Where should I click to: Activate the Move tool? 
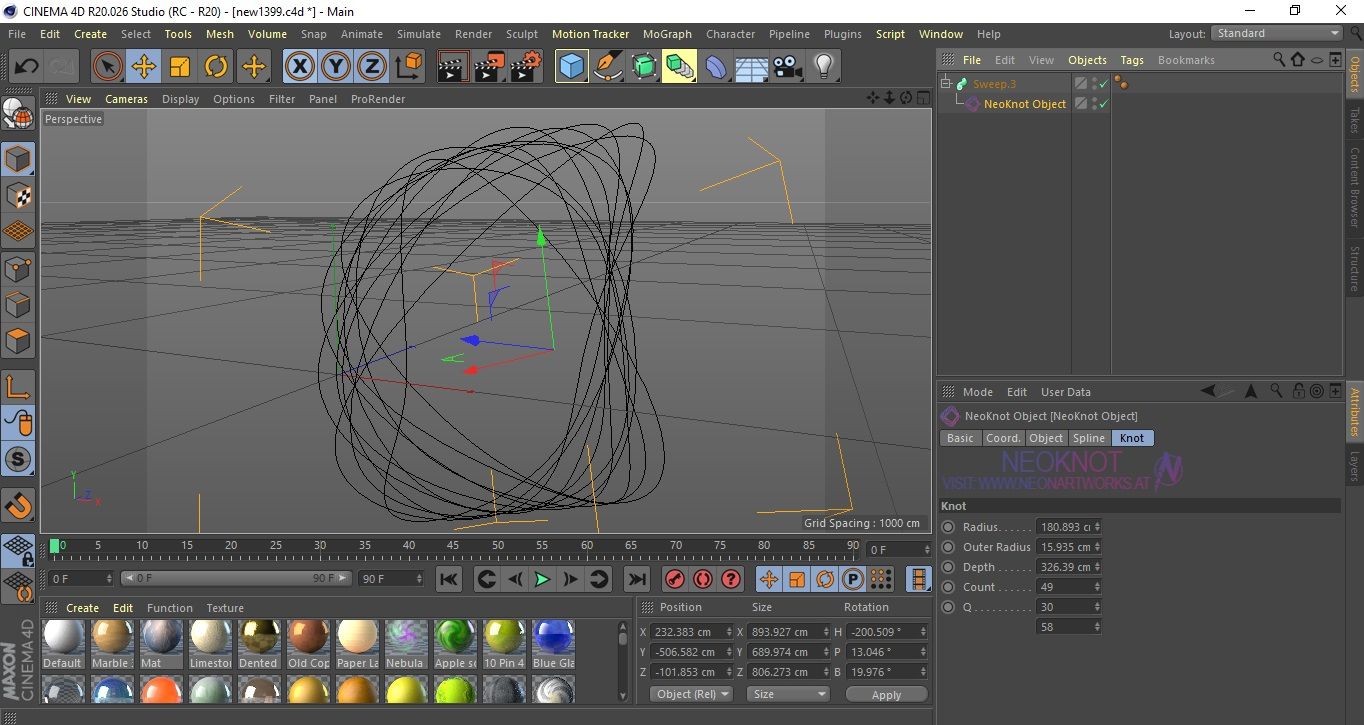tap(144, 67)
